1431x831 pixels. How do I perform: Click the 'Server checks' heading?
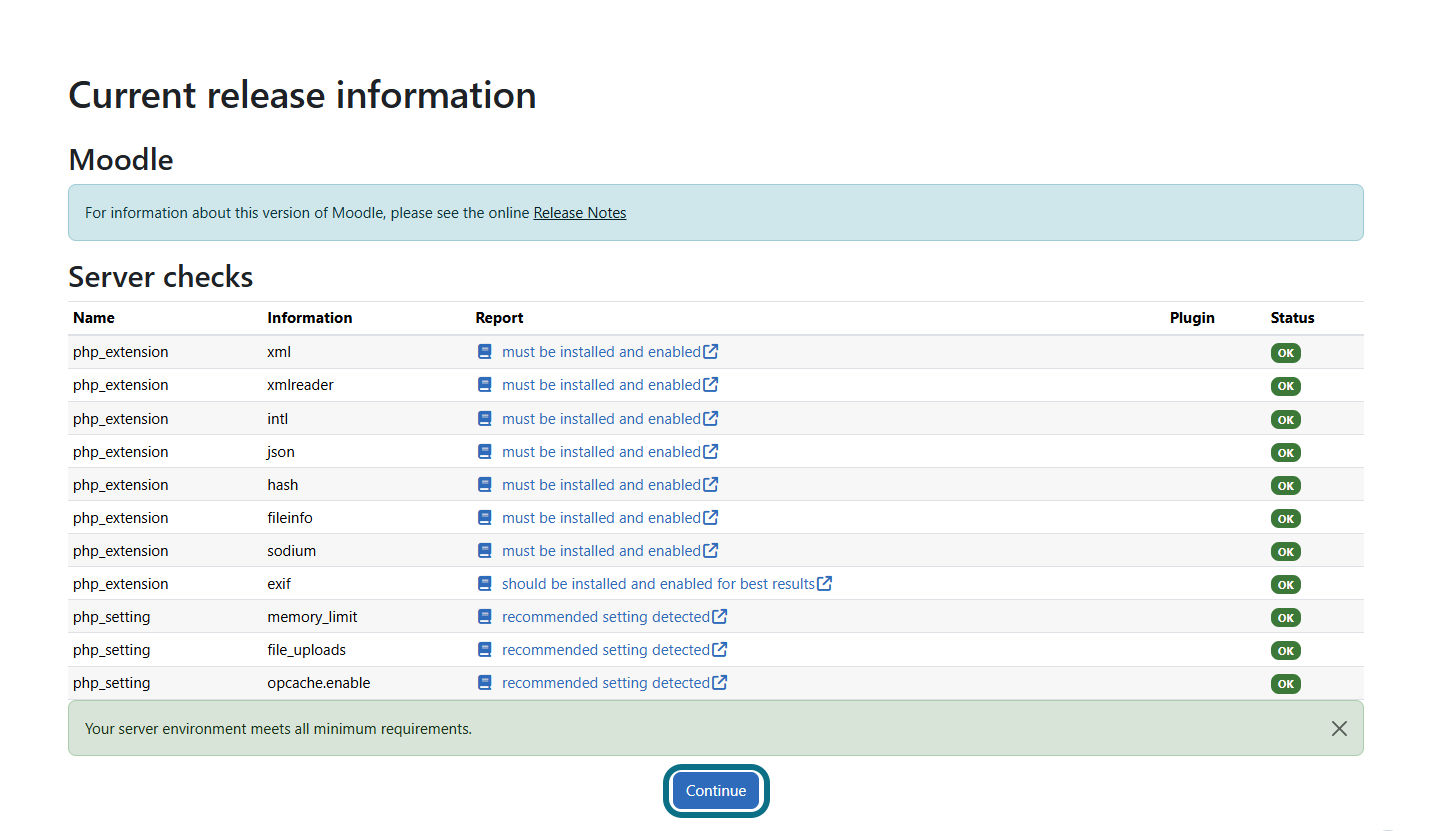click(x=161, y=277)
